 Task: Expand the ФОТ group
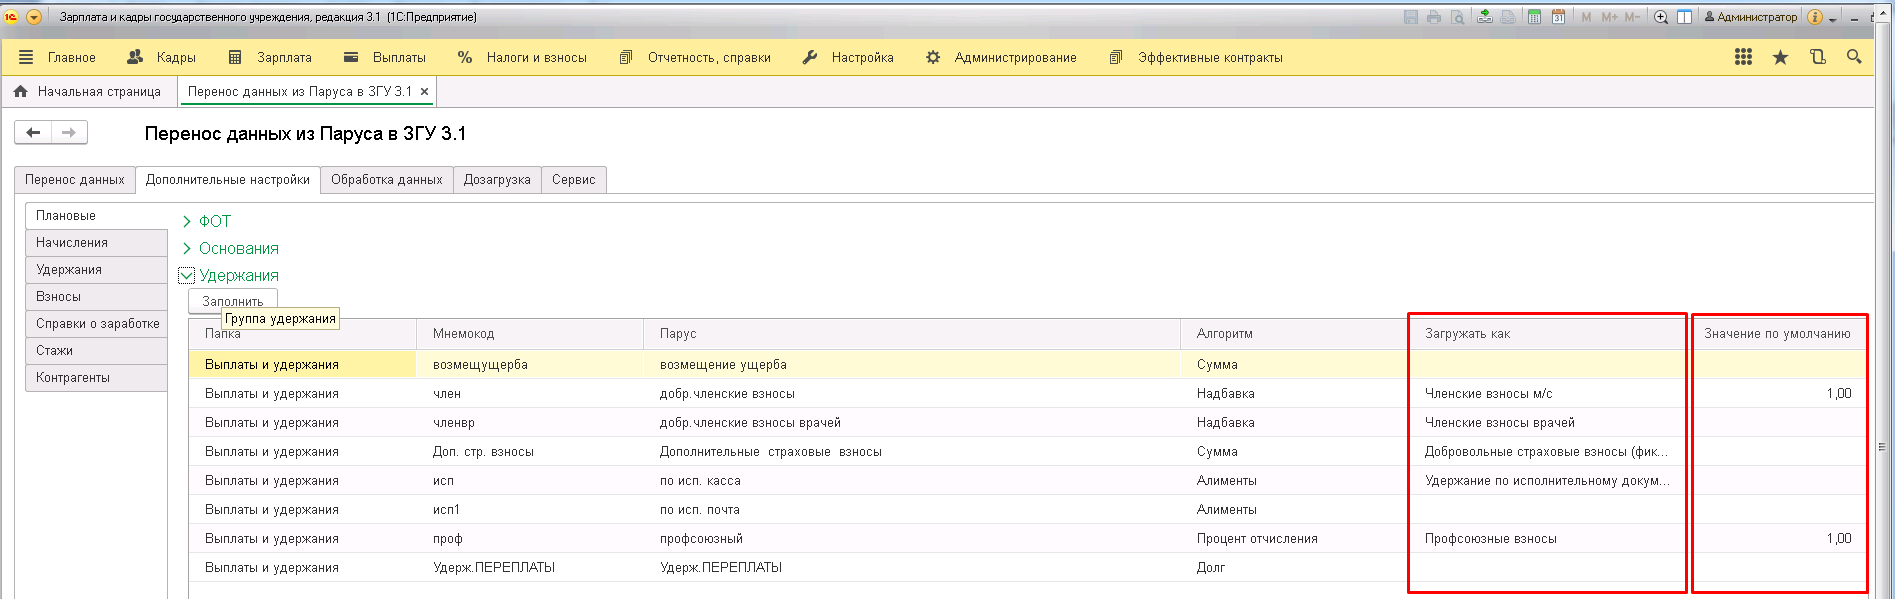187,221
